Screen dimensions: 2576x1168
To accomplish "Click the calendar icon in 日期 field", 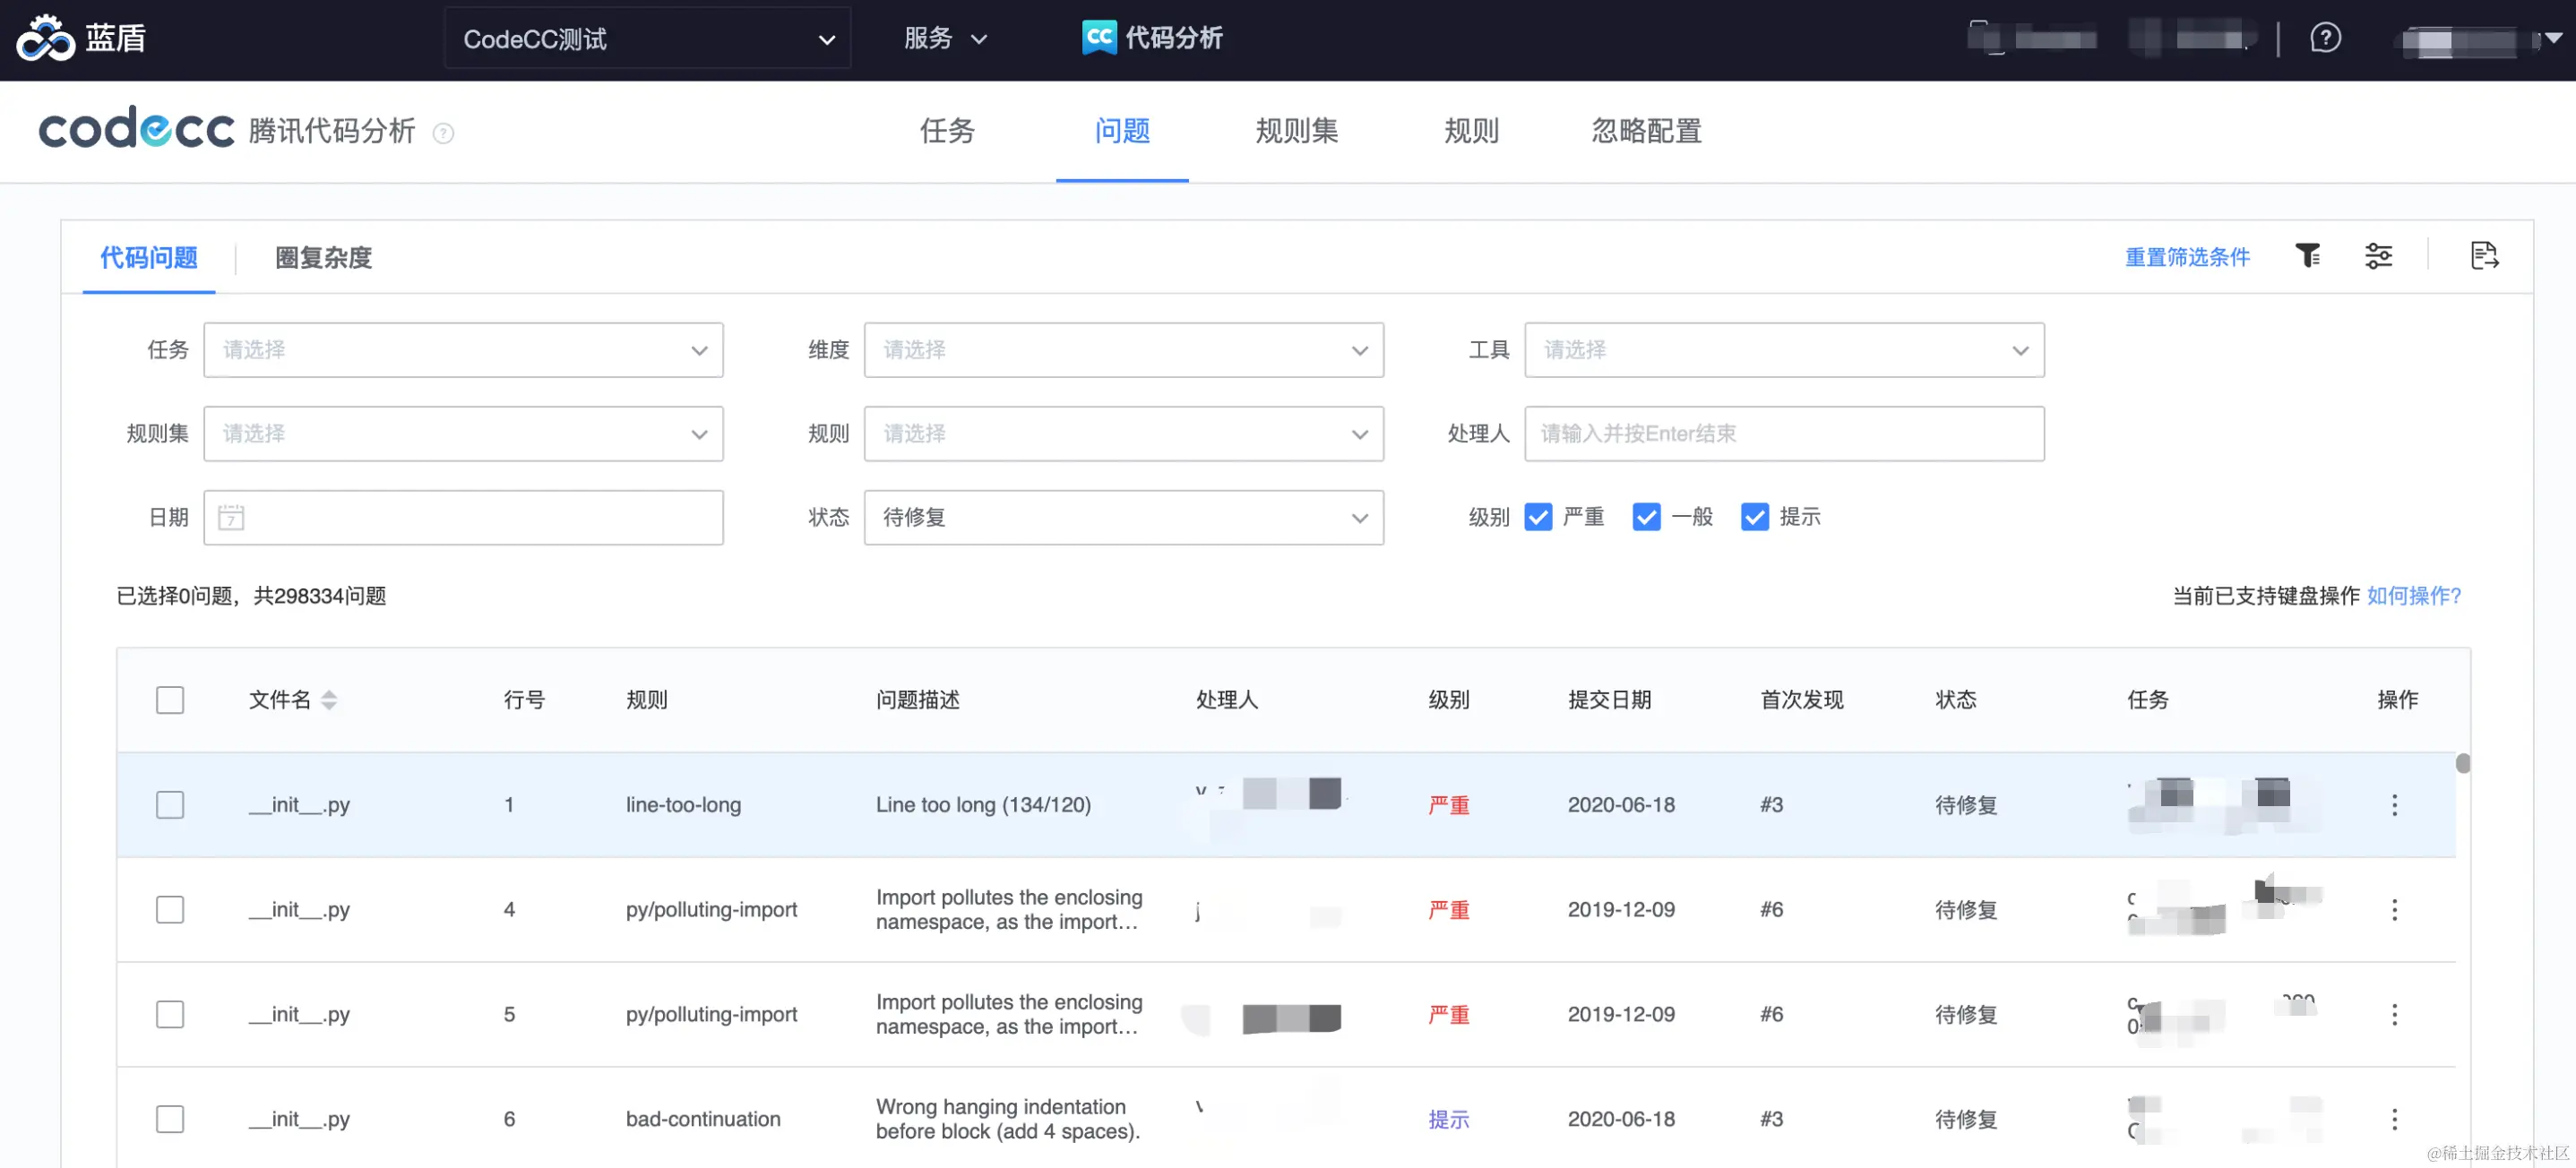I will 231,517.
